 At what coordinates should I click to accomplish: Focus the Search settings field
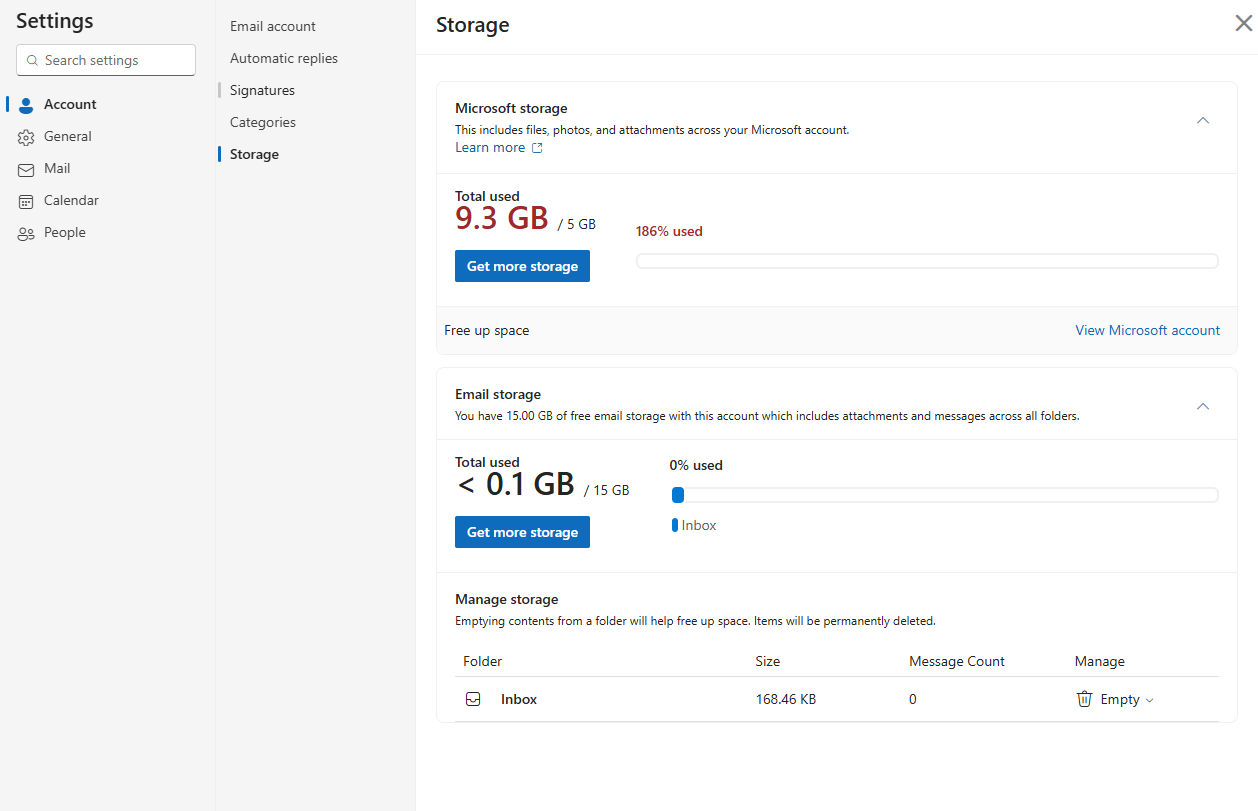[106, 60]
